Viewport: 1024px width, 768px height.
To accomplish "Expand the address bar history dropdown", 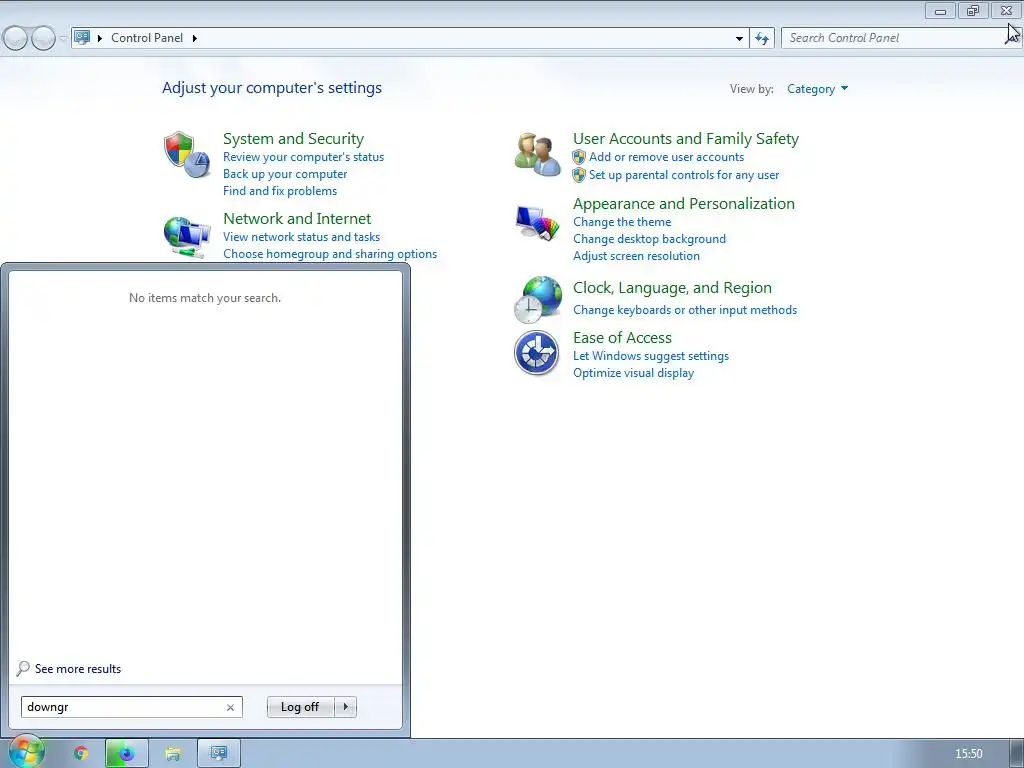I will 739,39.
